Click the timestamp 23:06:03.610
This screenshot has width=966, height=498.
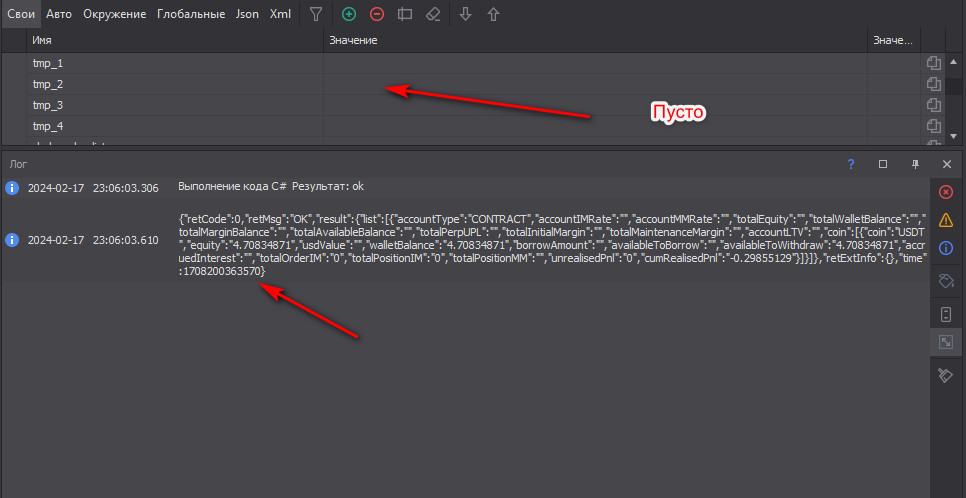click(93, 241)
